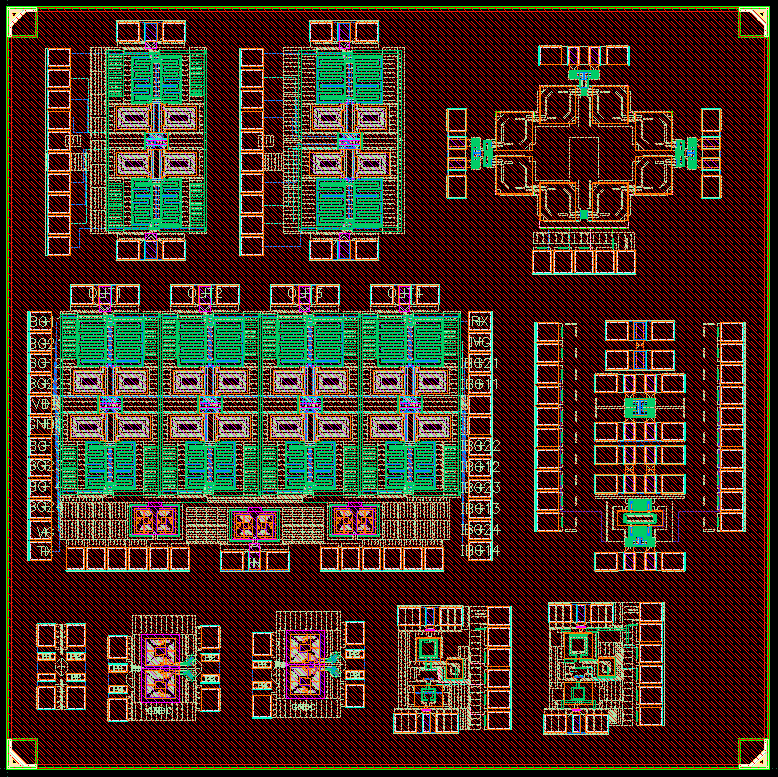The width and height of the screenshot is (778, 777).
Task: Click the center of the cross-shaped structure
Action: pos(583,154)
